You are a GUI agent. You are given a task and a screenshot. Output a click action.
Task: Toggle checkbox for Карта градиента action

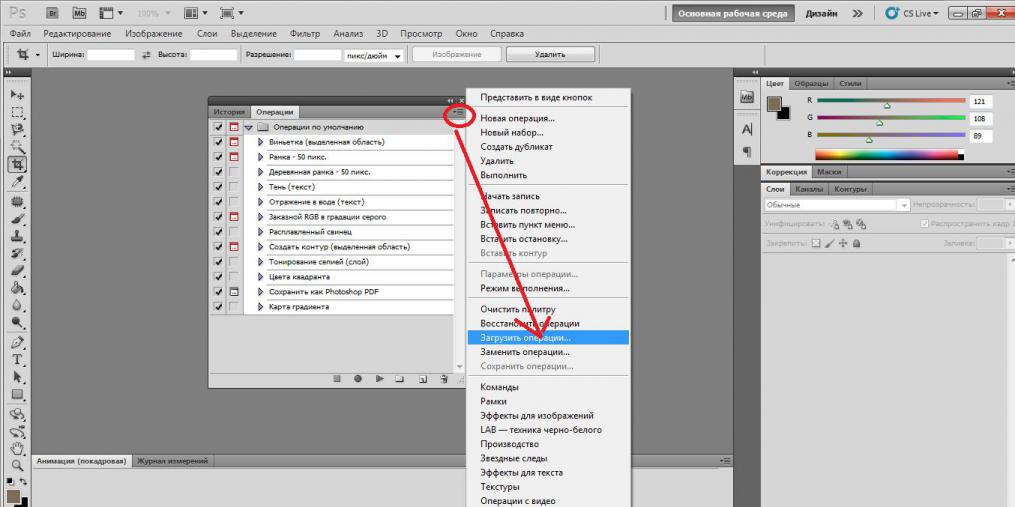[x=218, y=307]
